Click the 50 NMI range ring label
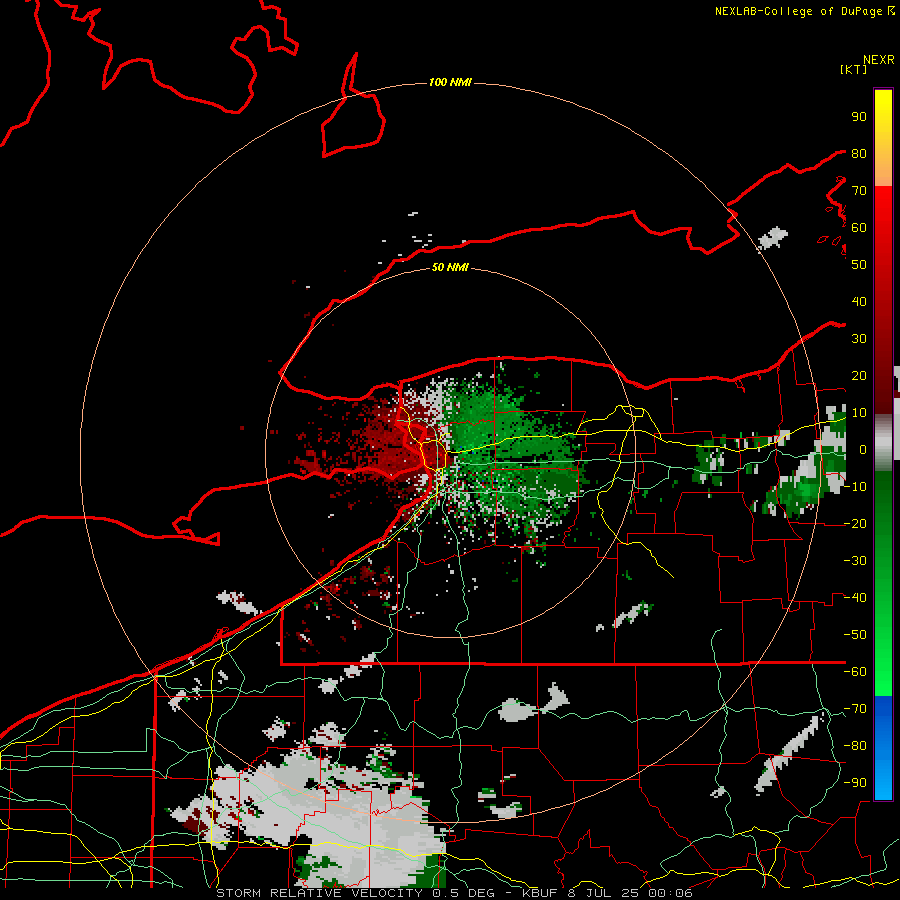900x900 pixels. point(450,267)
